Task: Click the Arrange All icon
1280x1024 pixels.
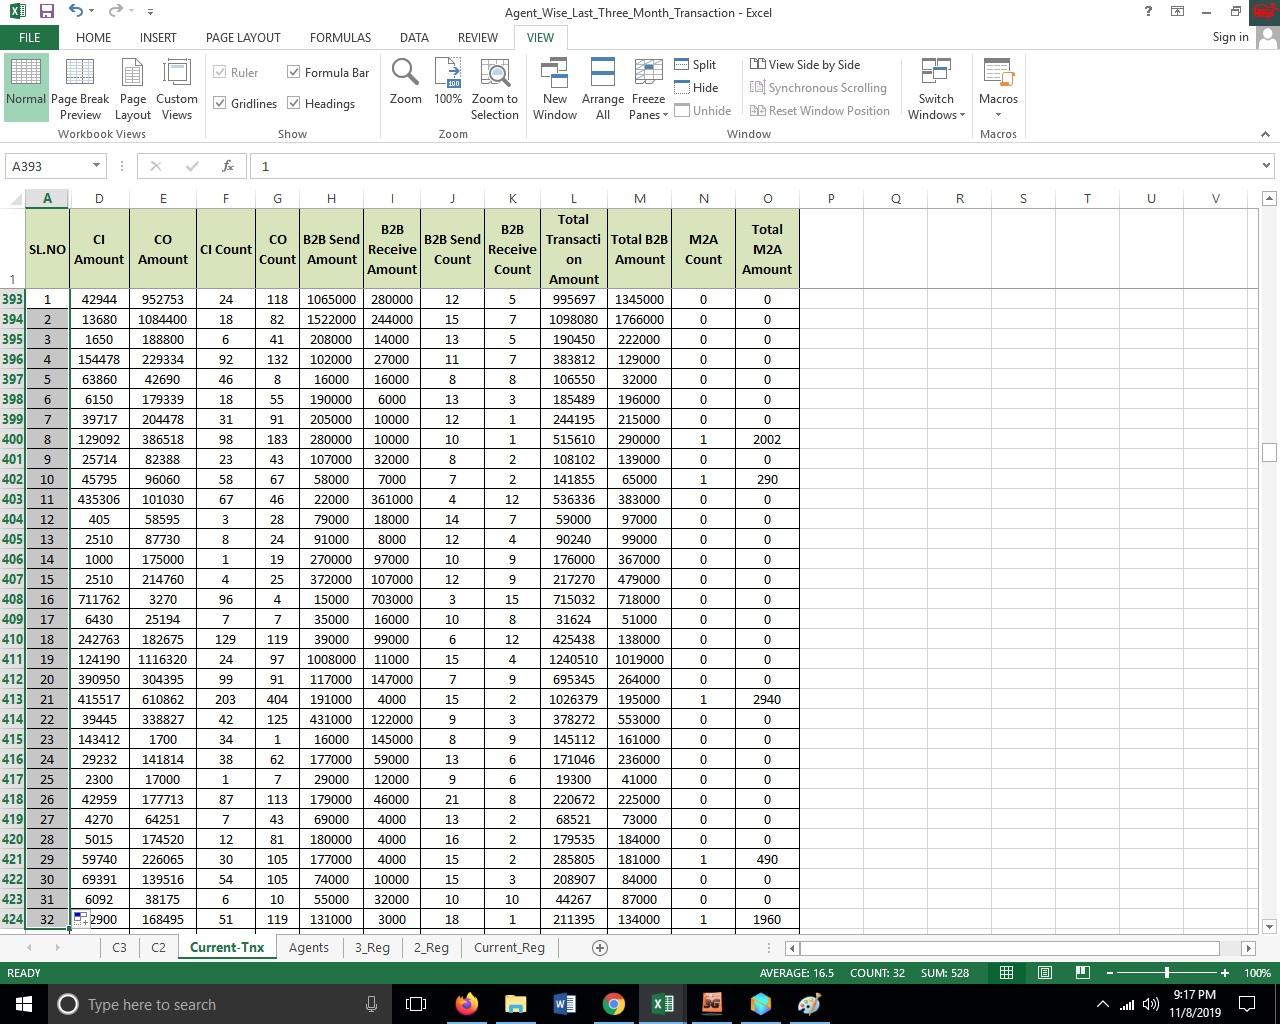Action: [x=602, y=85]
